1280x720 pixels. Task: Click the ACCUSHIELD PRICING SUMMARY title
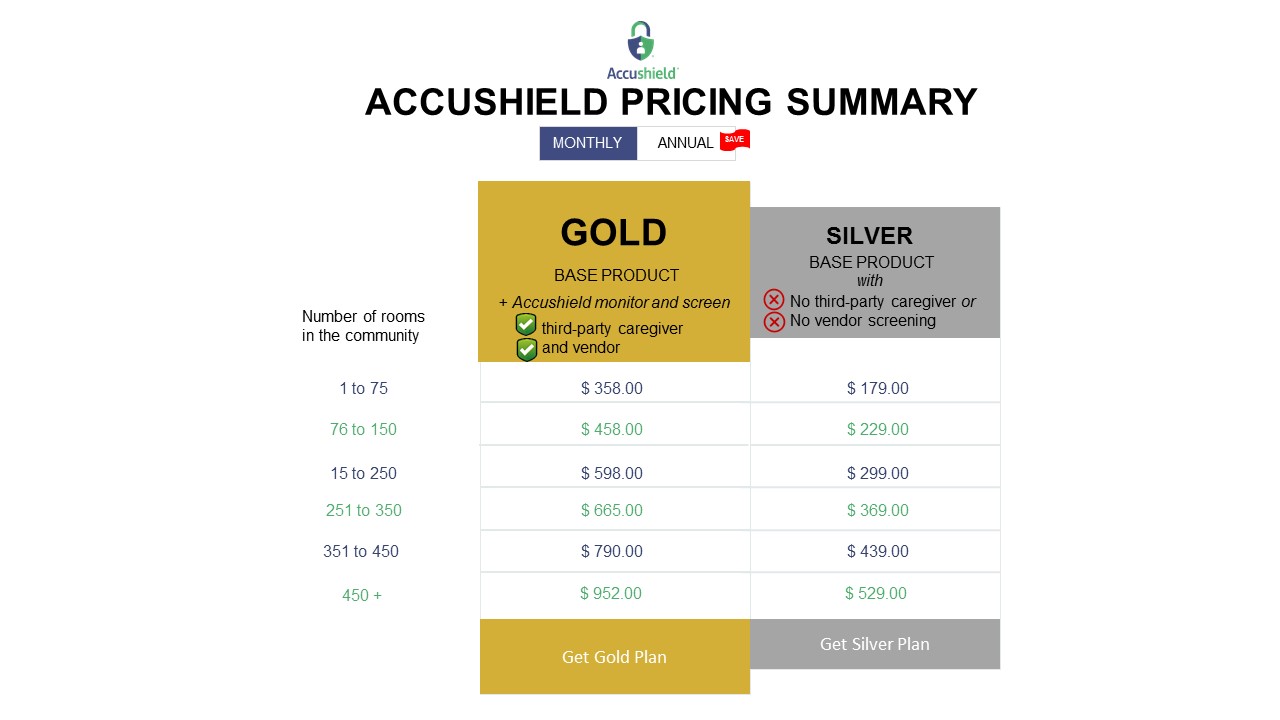point(671,102)
